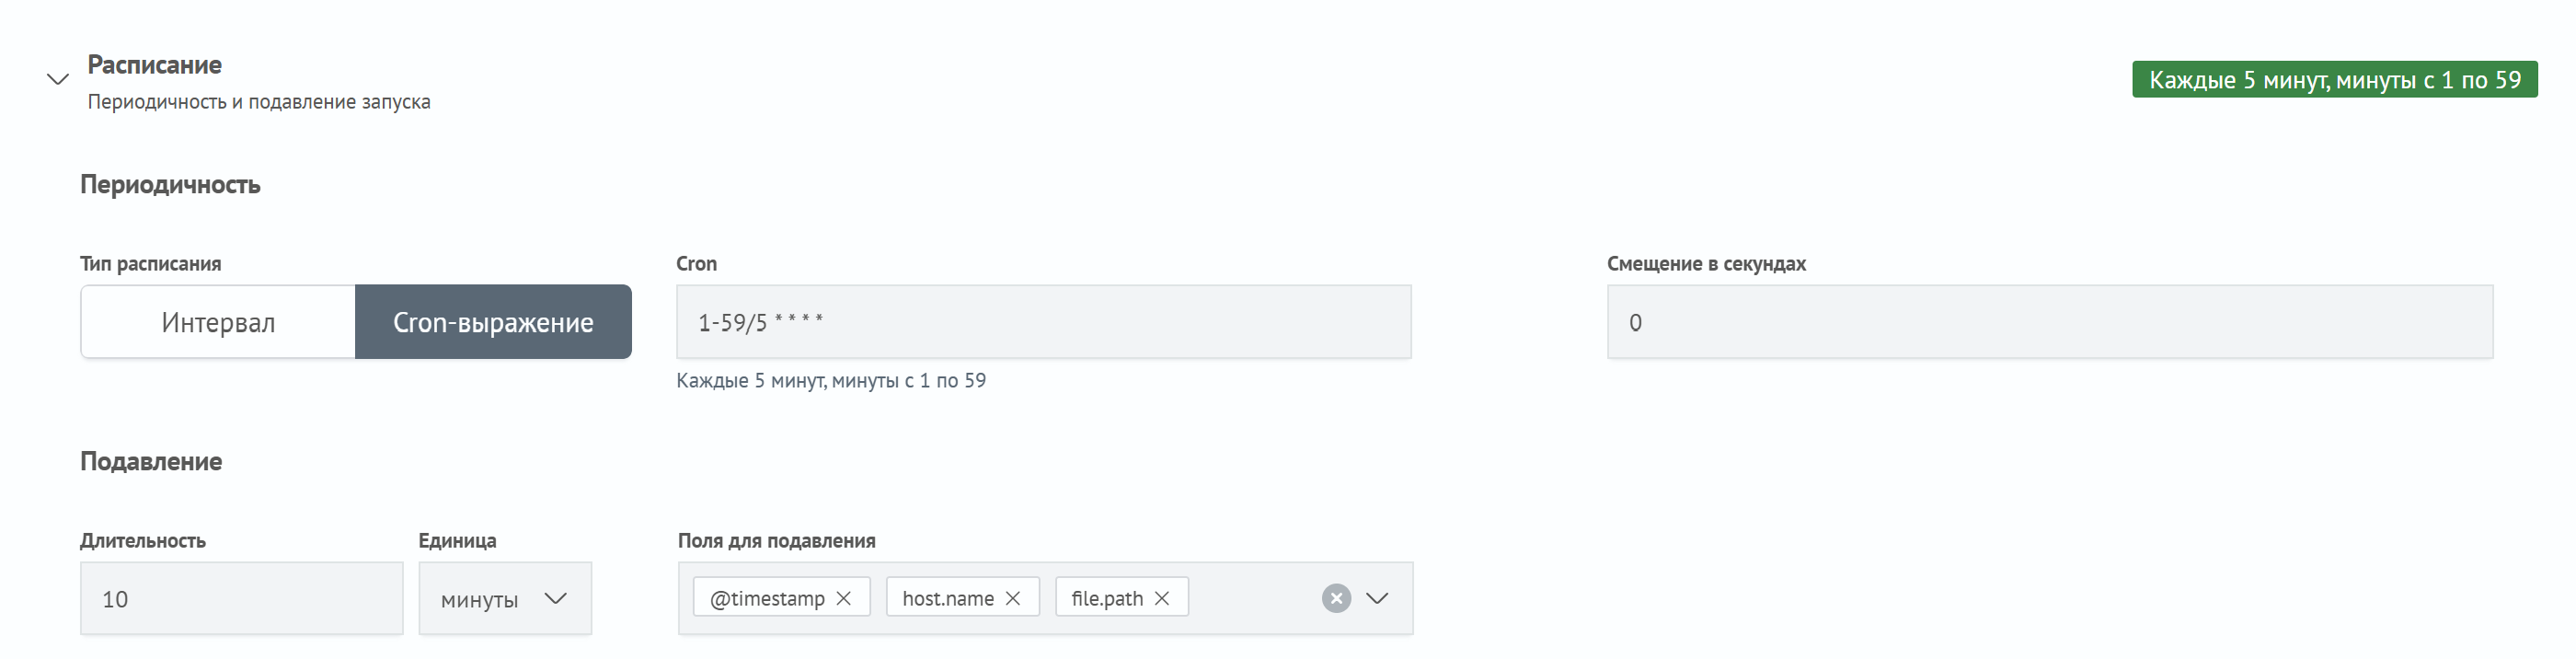This screenshot has height=659, width=2576.
Task: Click the Периодичность subsection heading
Action: pyautogui.click(x=170, y=185)
